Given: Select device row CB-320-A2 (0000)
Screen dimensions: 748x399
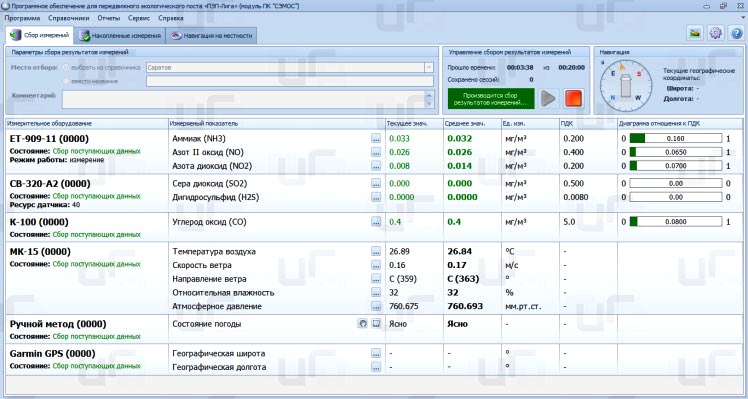Looking at the screenshot, I should coord(50,184).
